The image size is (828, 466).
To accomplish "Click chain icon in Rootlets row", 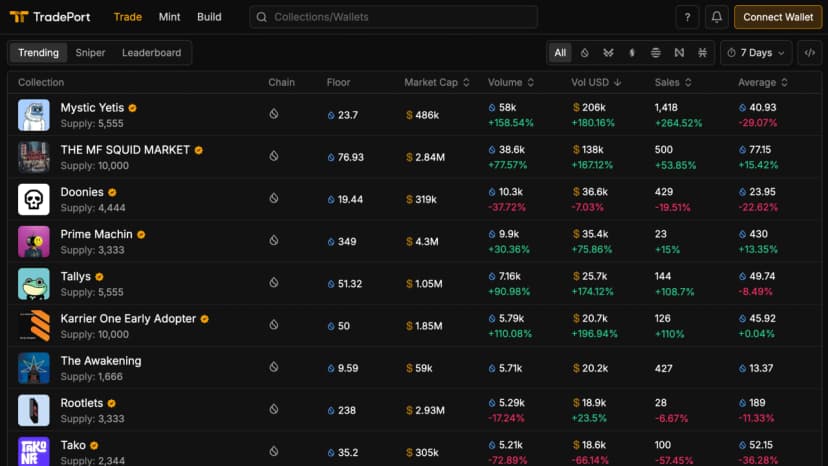I will pyautogui.click(x=274, y=409).
